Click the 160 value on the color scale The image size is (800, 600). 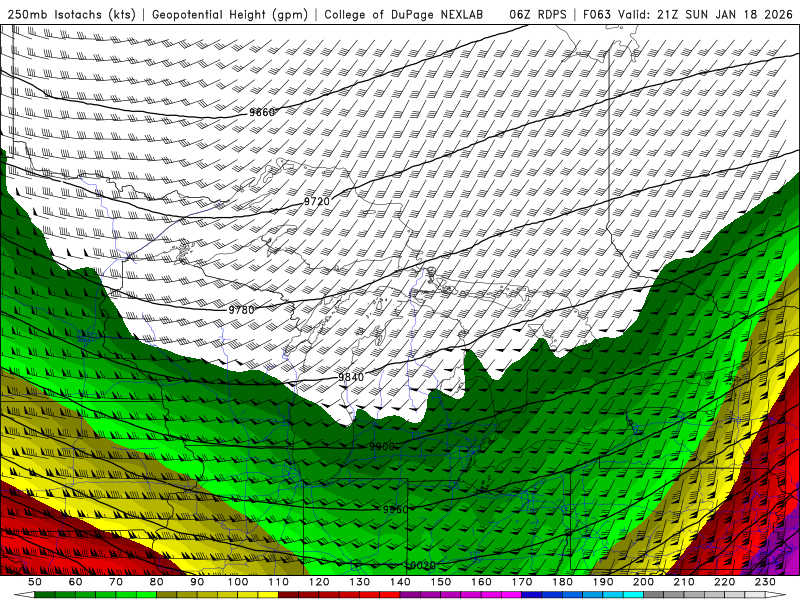click(481, 582)
